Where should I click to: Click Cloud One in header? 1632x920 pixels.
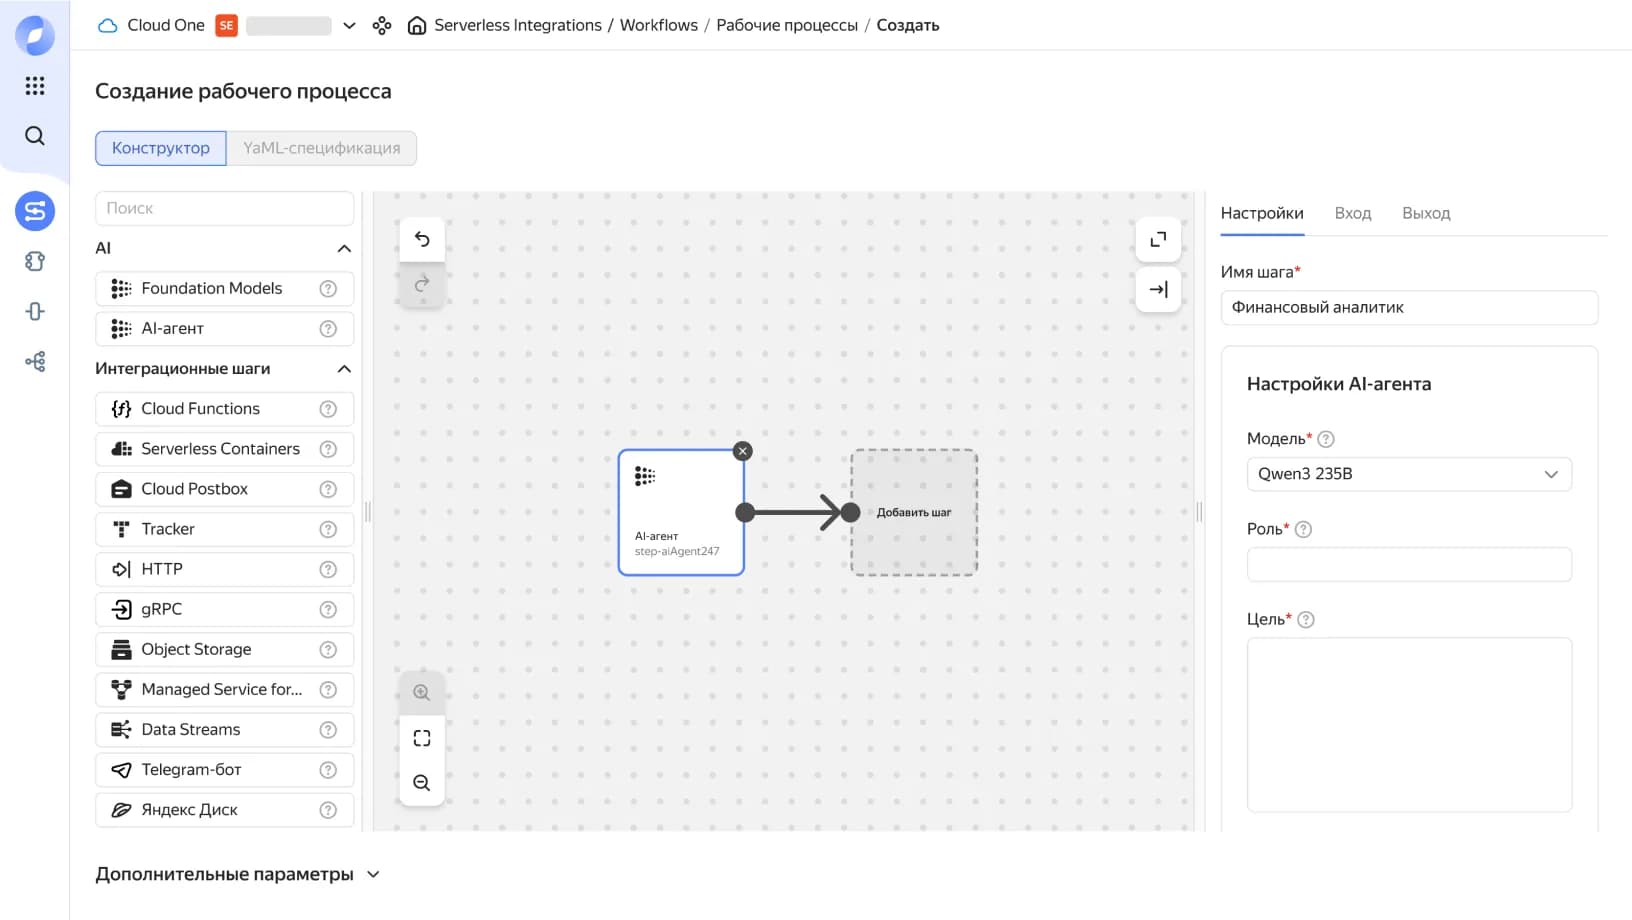click(x=166, y=25)
